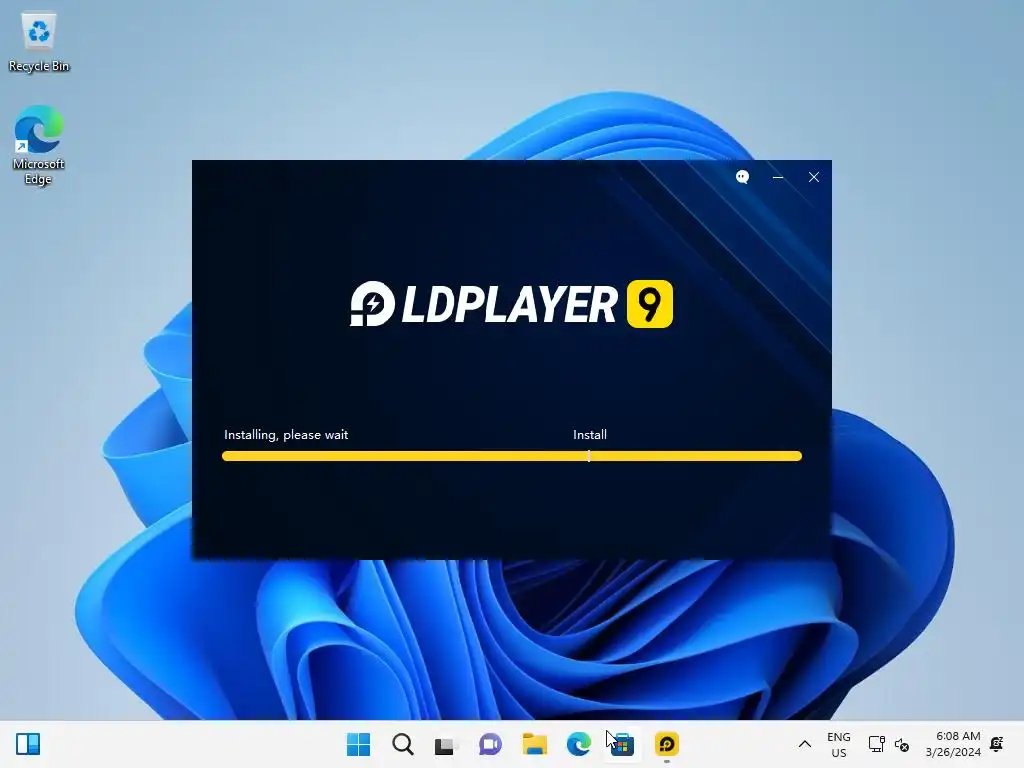This screenshot has height=768, width=1024.
Task: Switch the ENG US input language
Action: point(839,744)
